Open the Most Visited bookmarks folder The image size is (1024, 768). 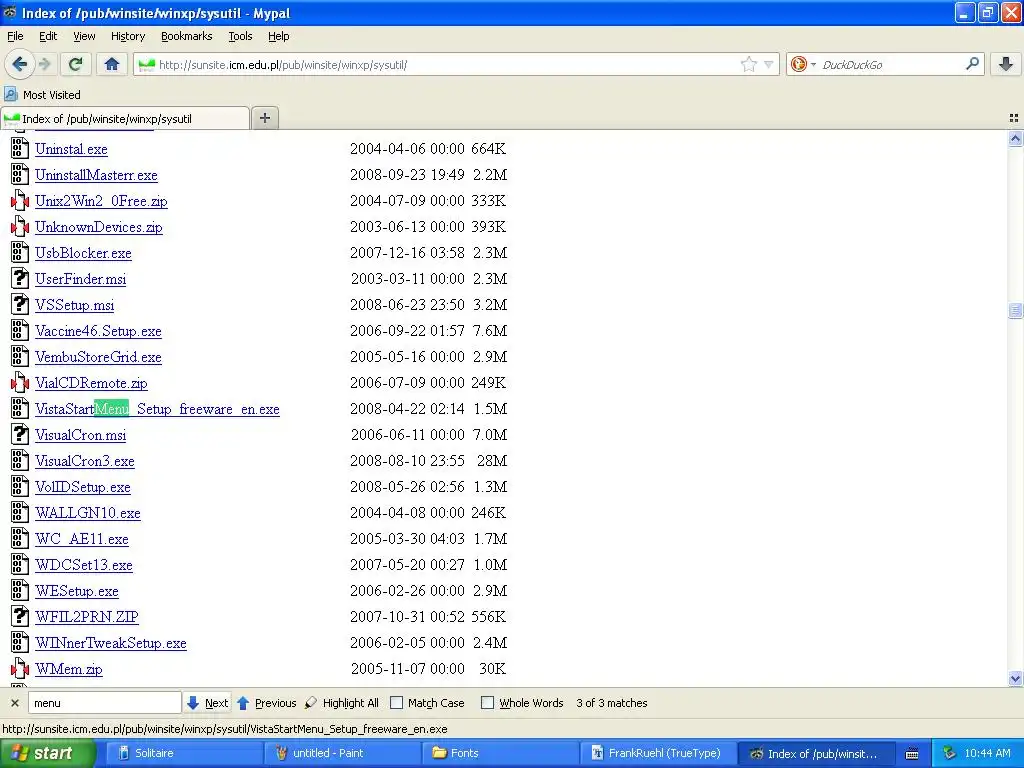pos(42,95)
